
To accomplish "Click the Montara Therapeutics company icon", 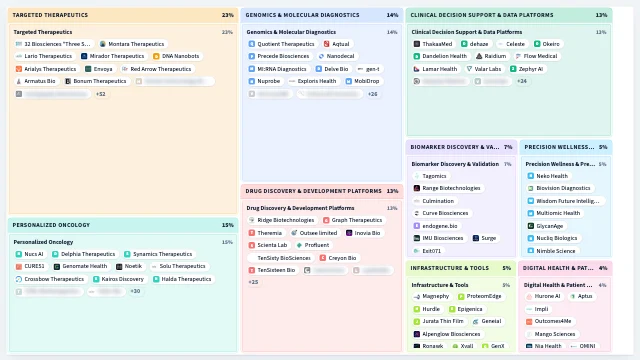I will click(x=103, y=44).
